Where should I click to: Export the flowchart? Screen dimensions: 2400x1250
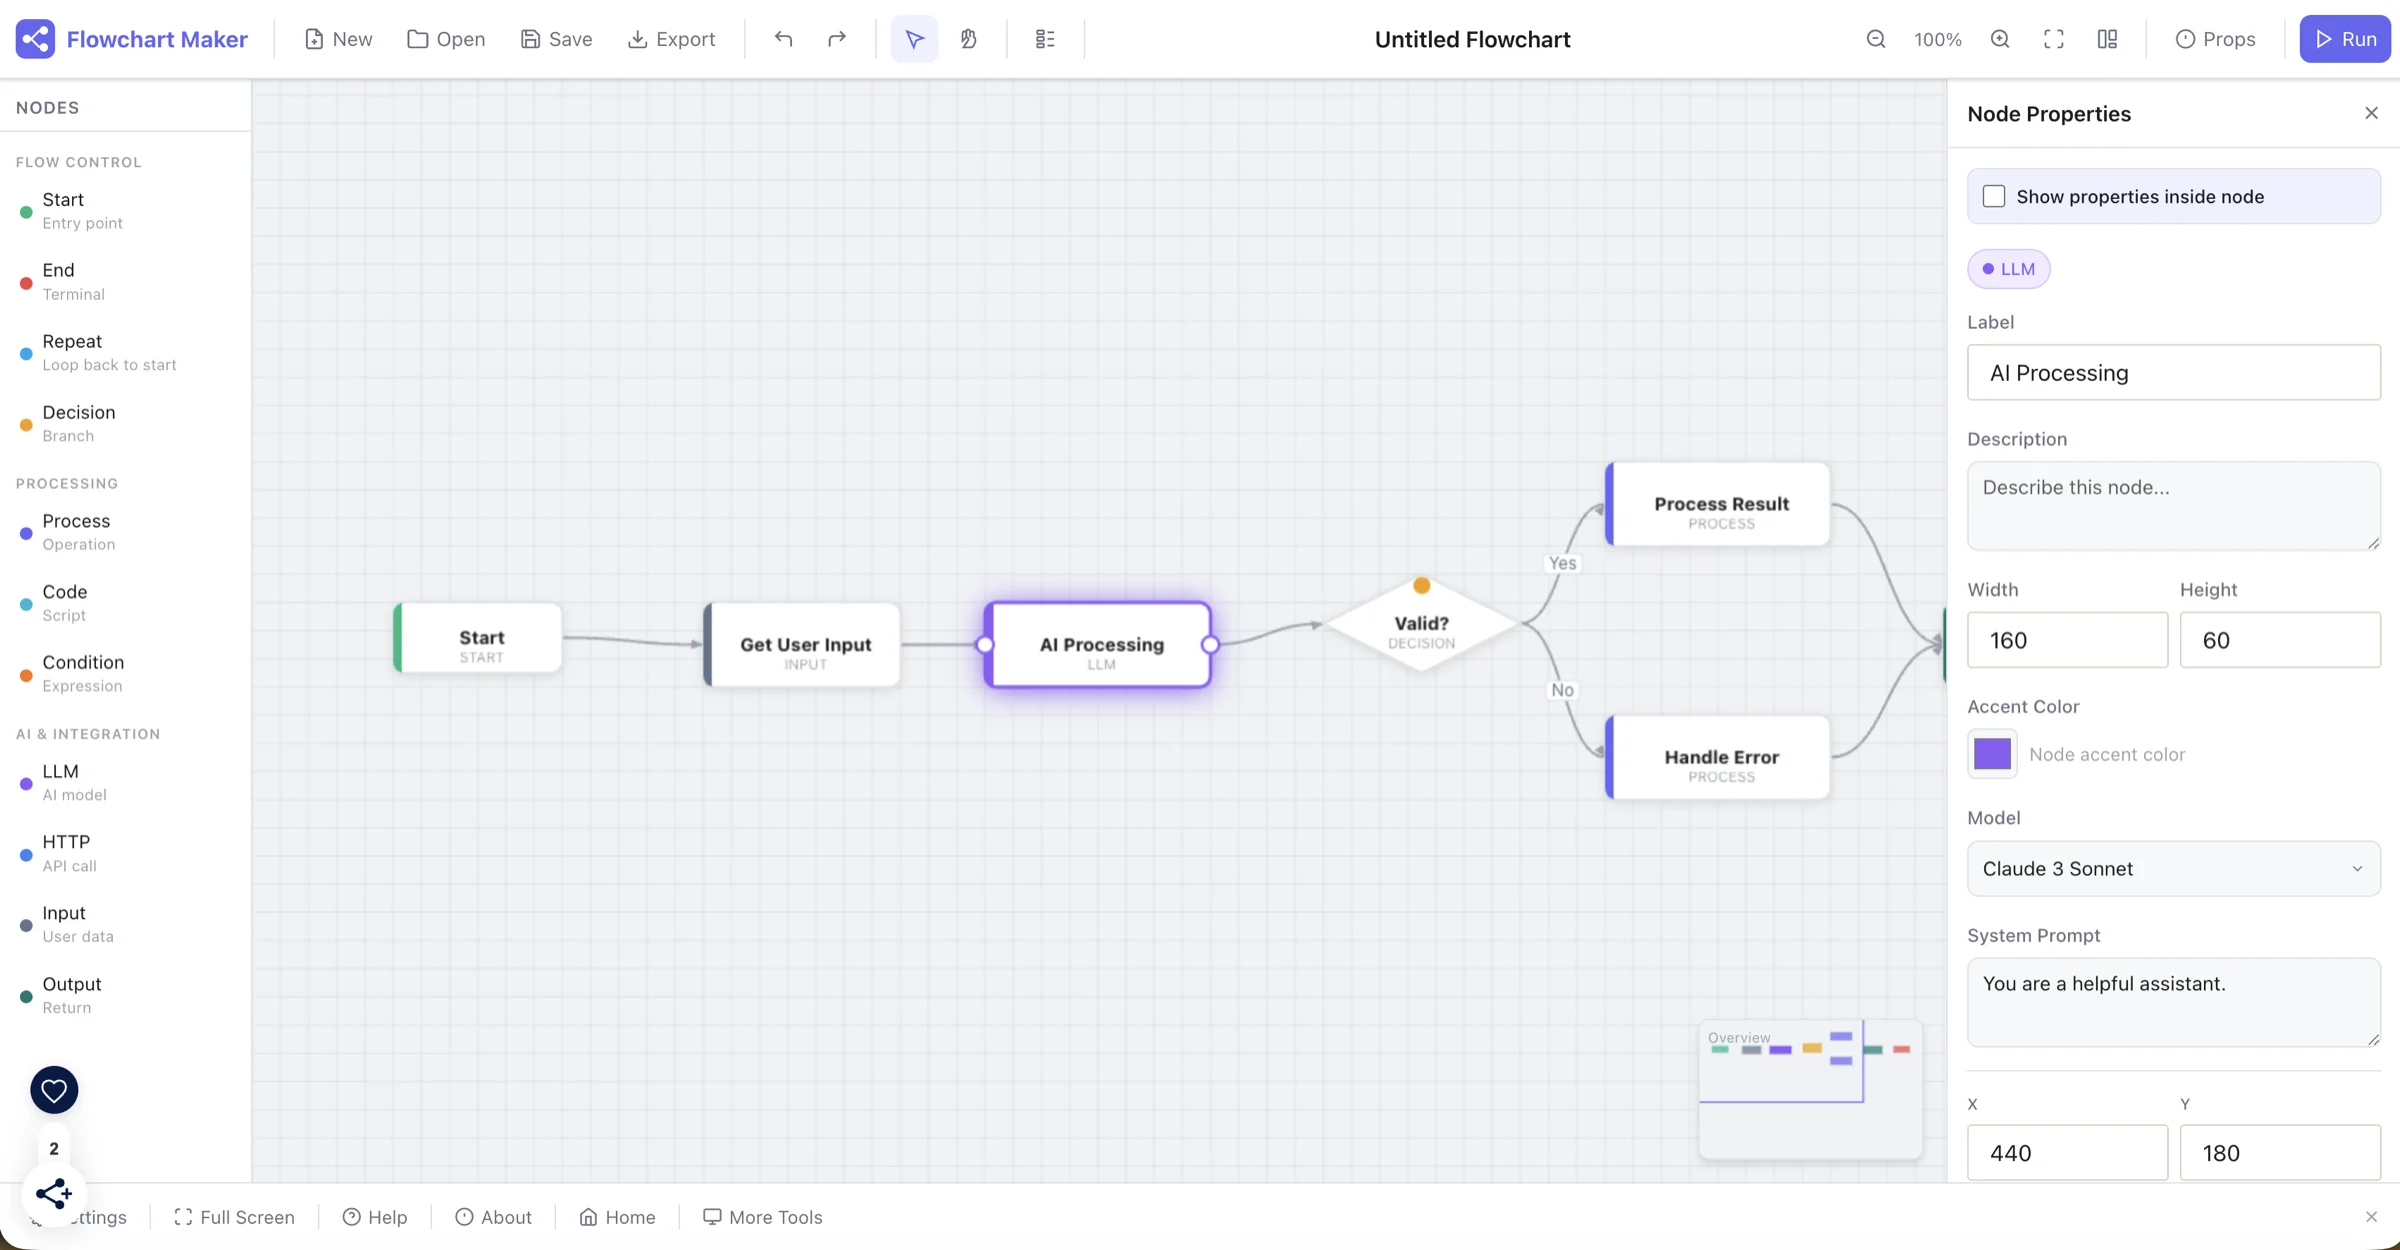coord(671,39)
